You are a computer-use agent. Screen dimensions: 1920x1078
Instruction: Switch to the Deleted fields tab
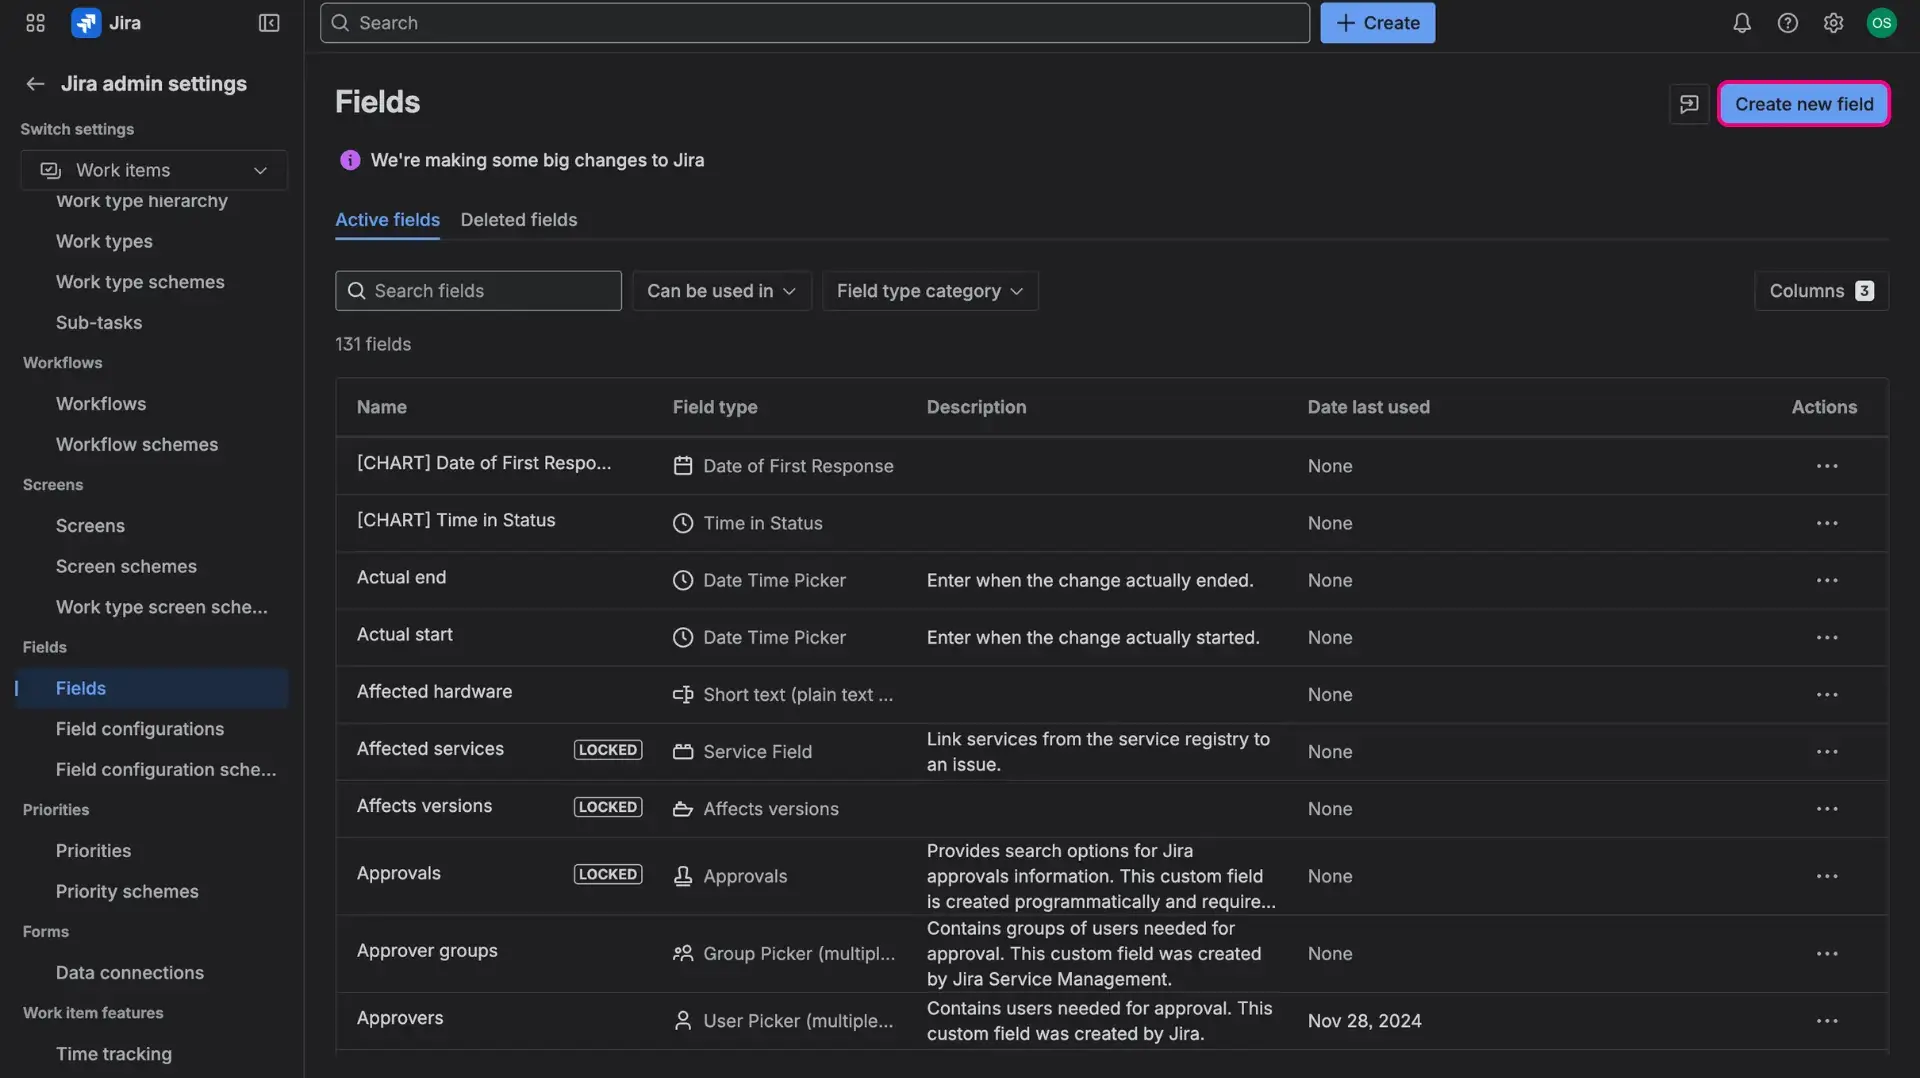(x=518, y=219)
